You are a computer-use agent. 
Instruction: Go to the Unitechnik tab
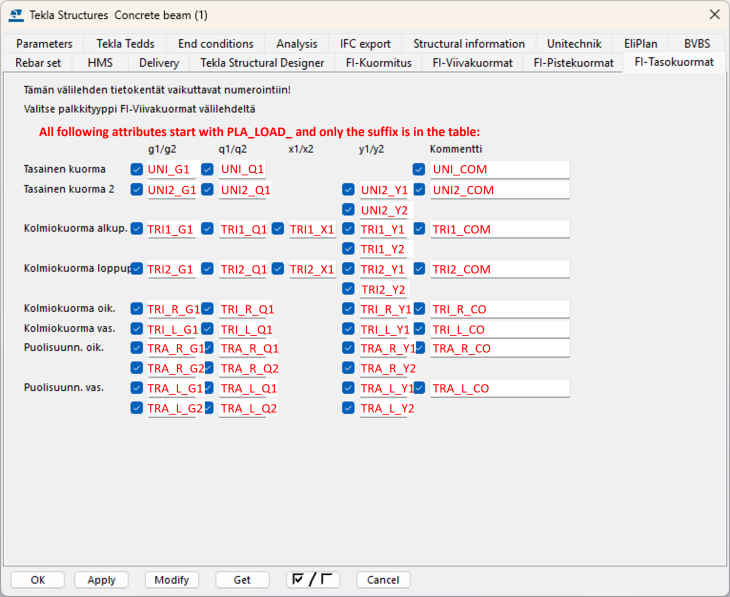tap(574, 44)
